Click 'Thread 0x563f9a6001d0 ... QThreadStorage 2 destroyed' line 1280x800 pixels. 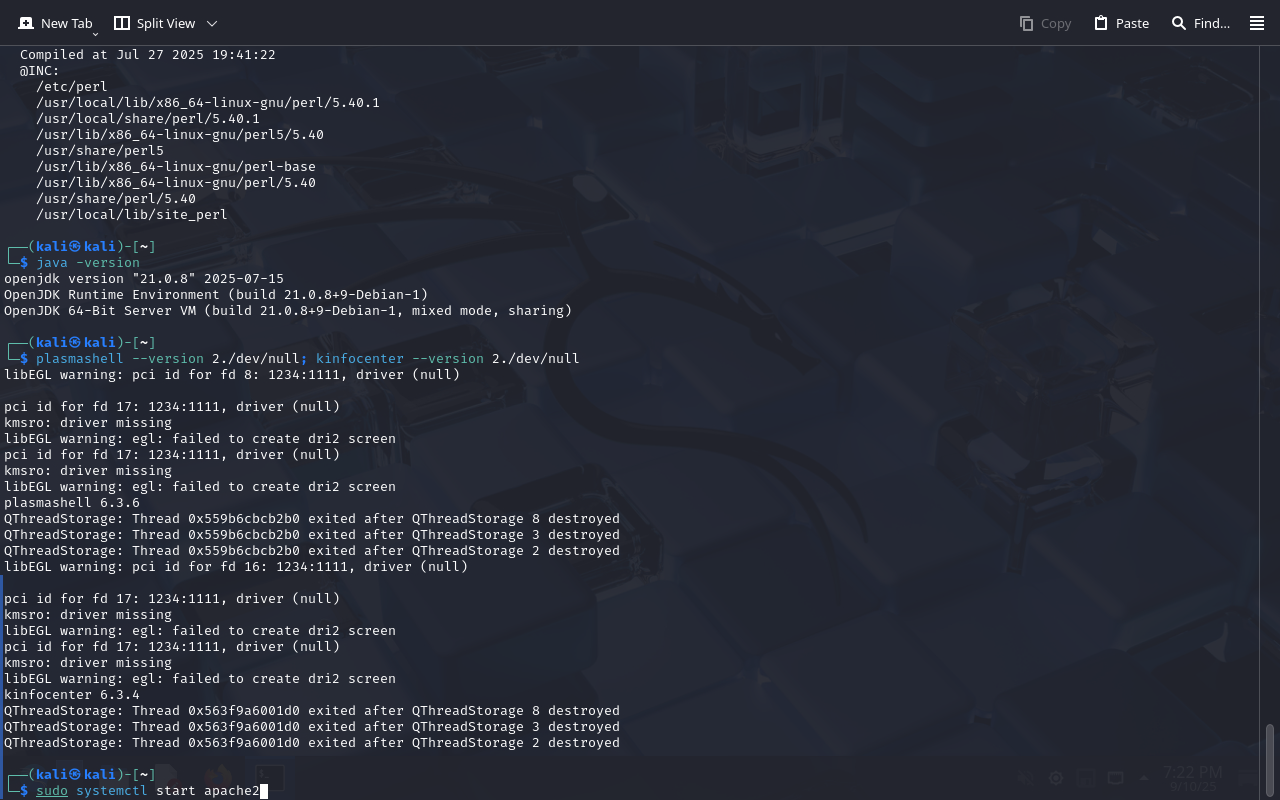(x=312, y=743)
